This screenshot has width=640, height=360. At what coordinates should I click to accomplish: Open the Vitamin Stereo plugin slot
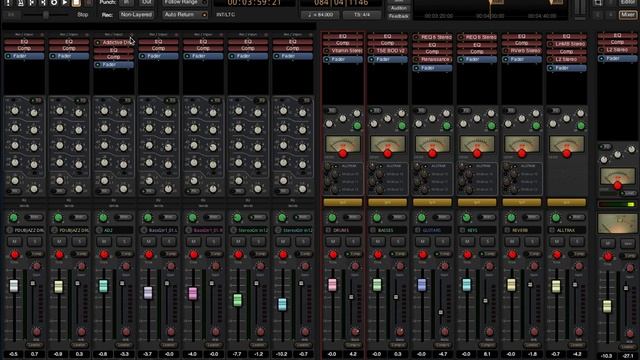(x=343, y=51)
